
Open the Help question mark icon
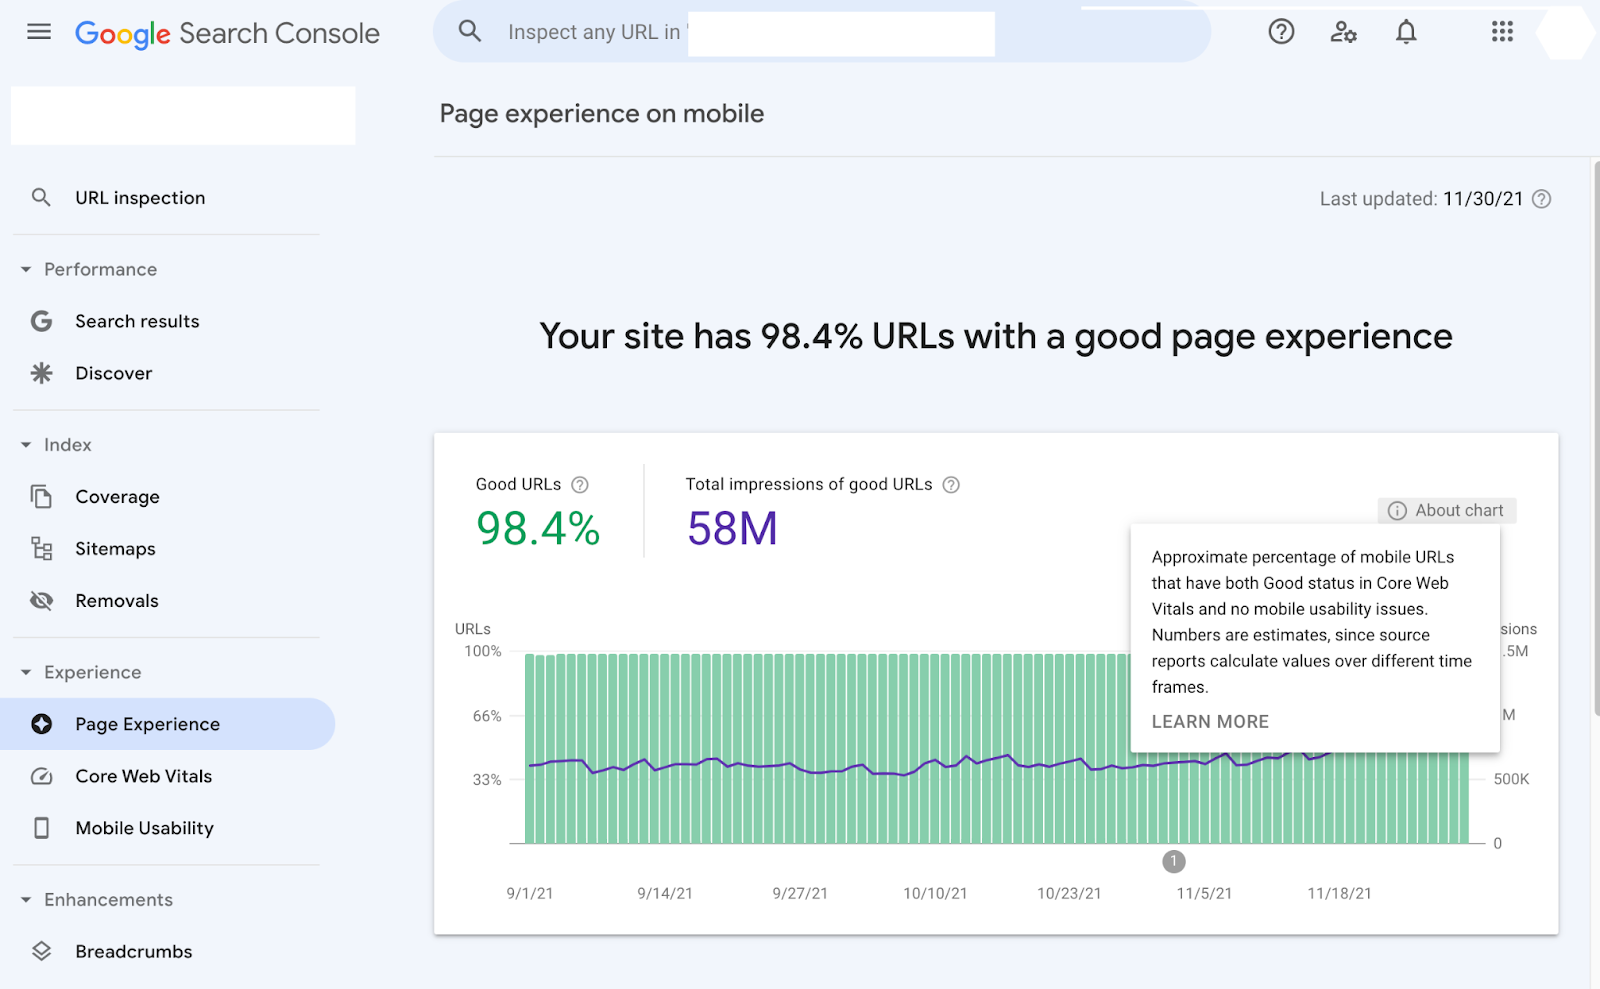tap(1281, 32)
